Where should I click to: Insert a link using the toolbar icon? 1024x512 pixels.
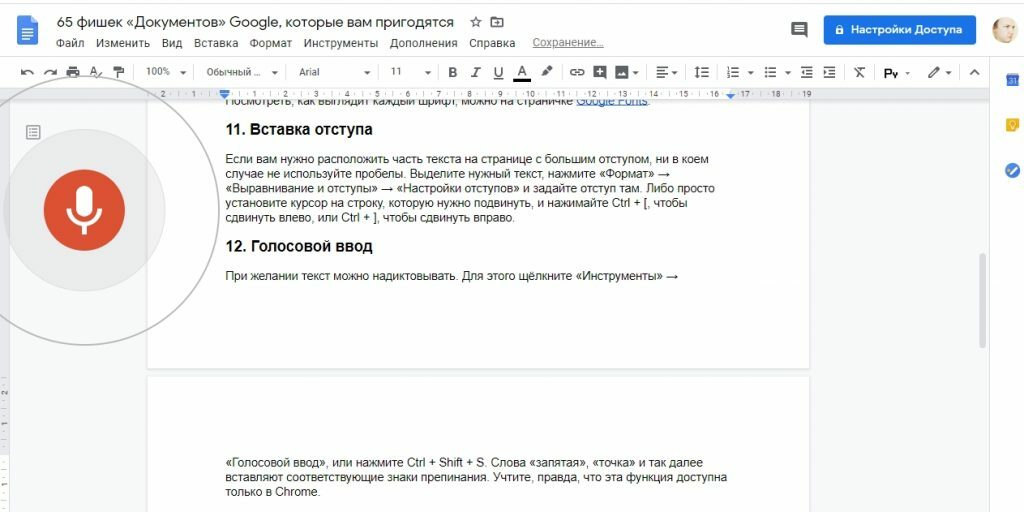pyautogui.click(x=577, y=72)
